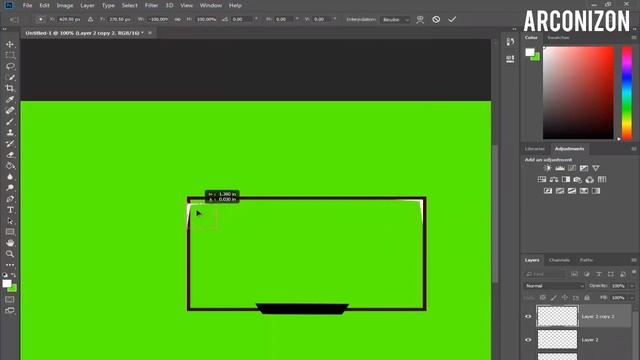
Task: Open Edit Toolbar three-dots button
Action: (x=10, y=264)
